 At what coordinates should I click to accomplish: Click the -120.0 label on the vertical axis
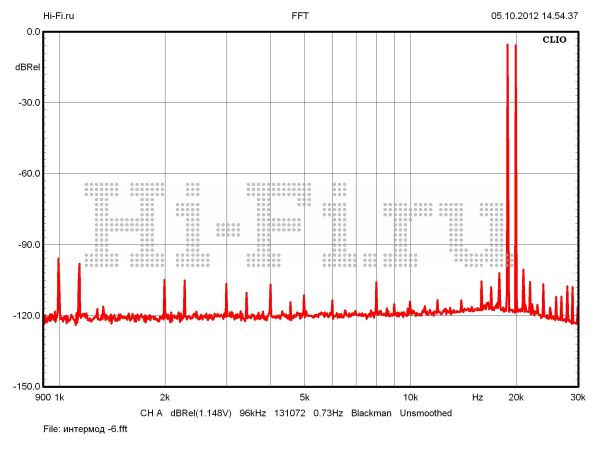25,316
